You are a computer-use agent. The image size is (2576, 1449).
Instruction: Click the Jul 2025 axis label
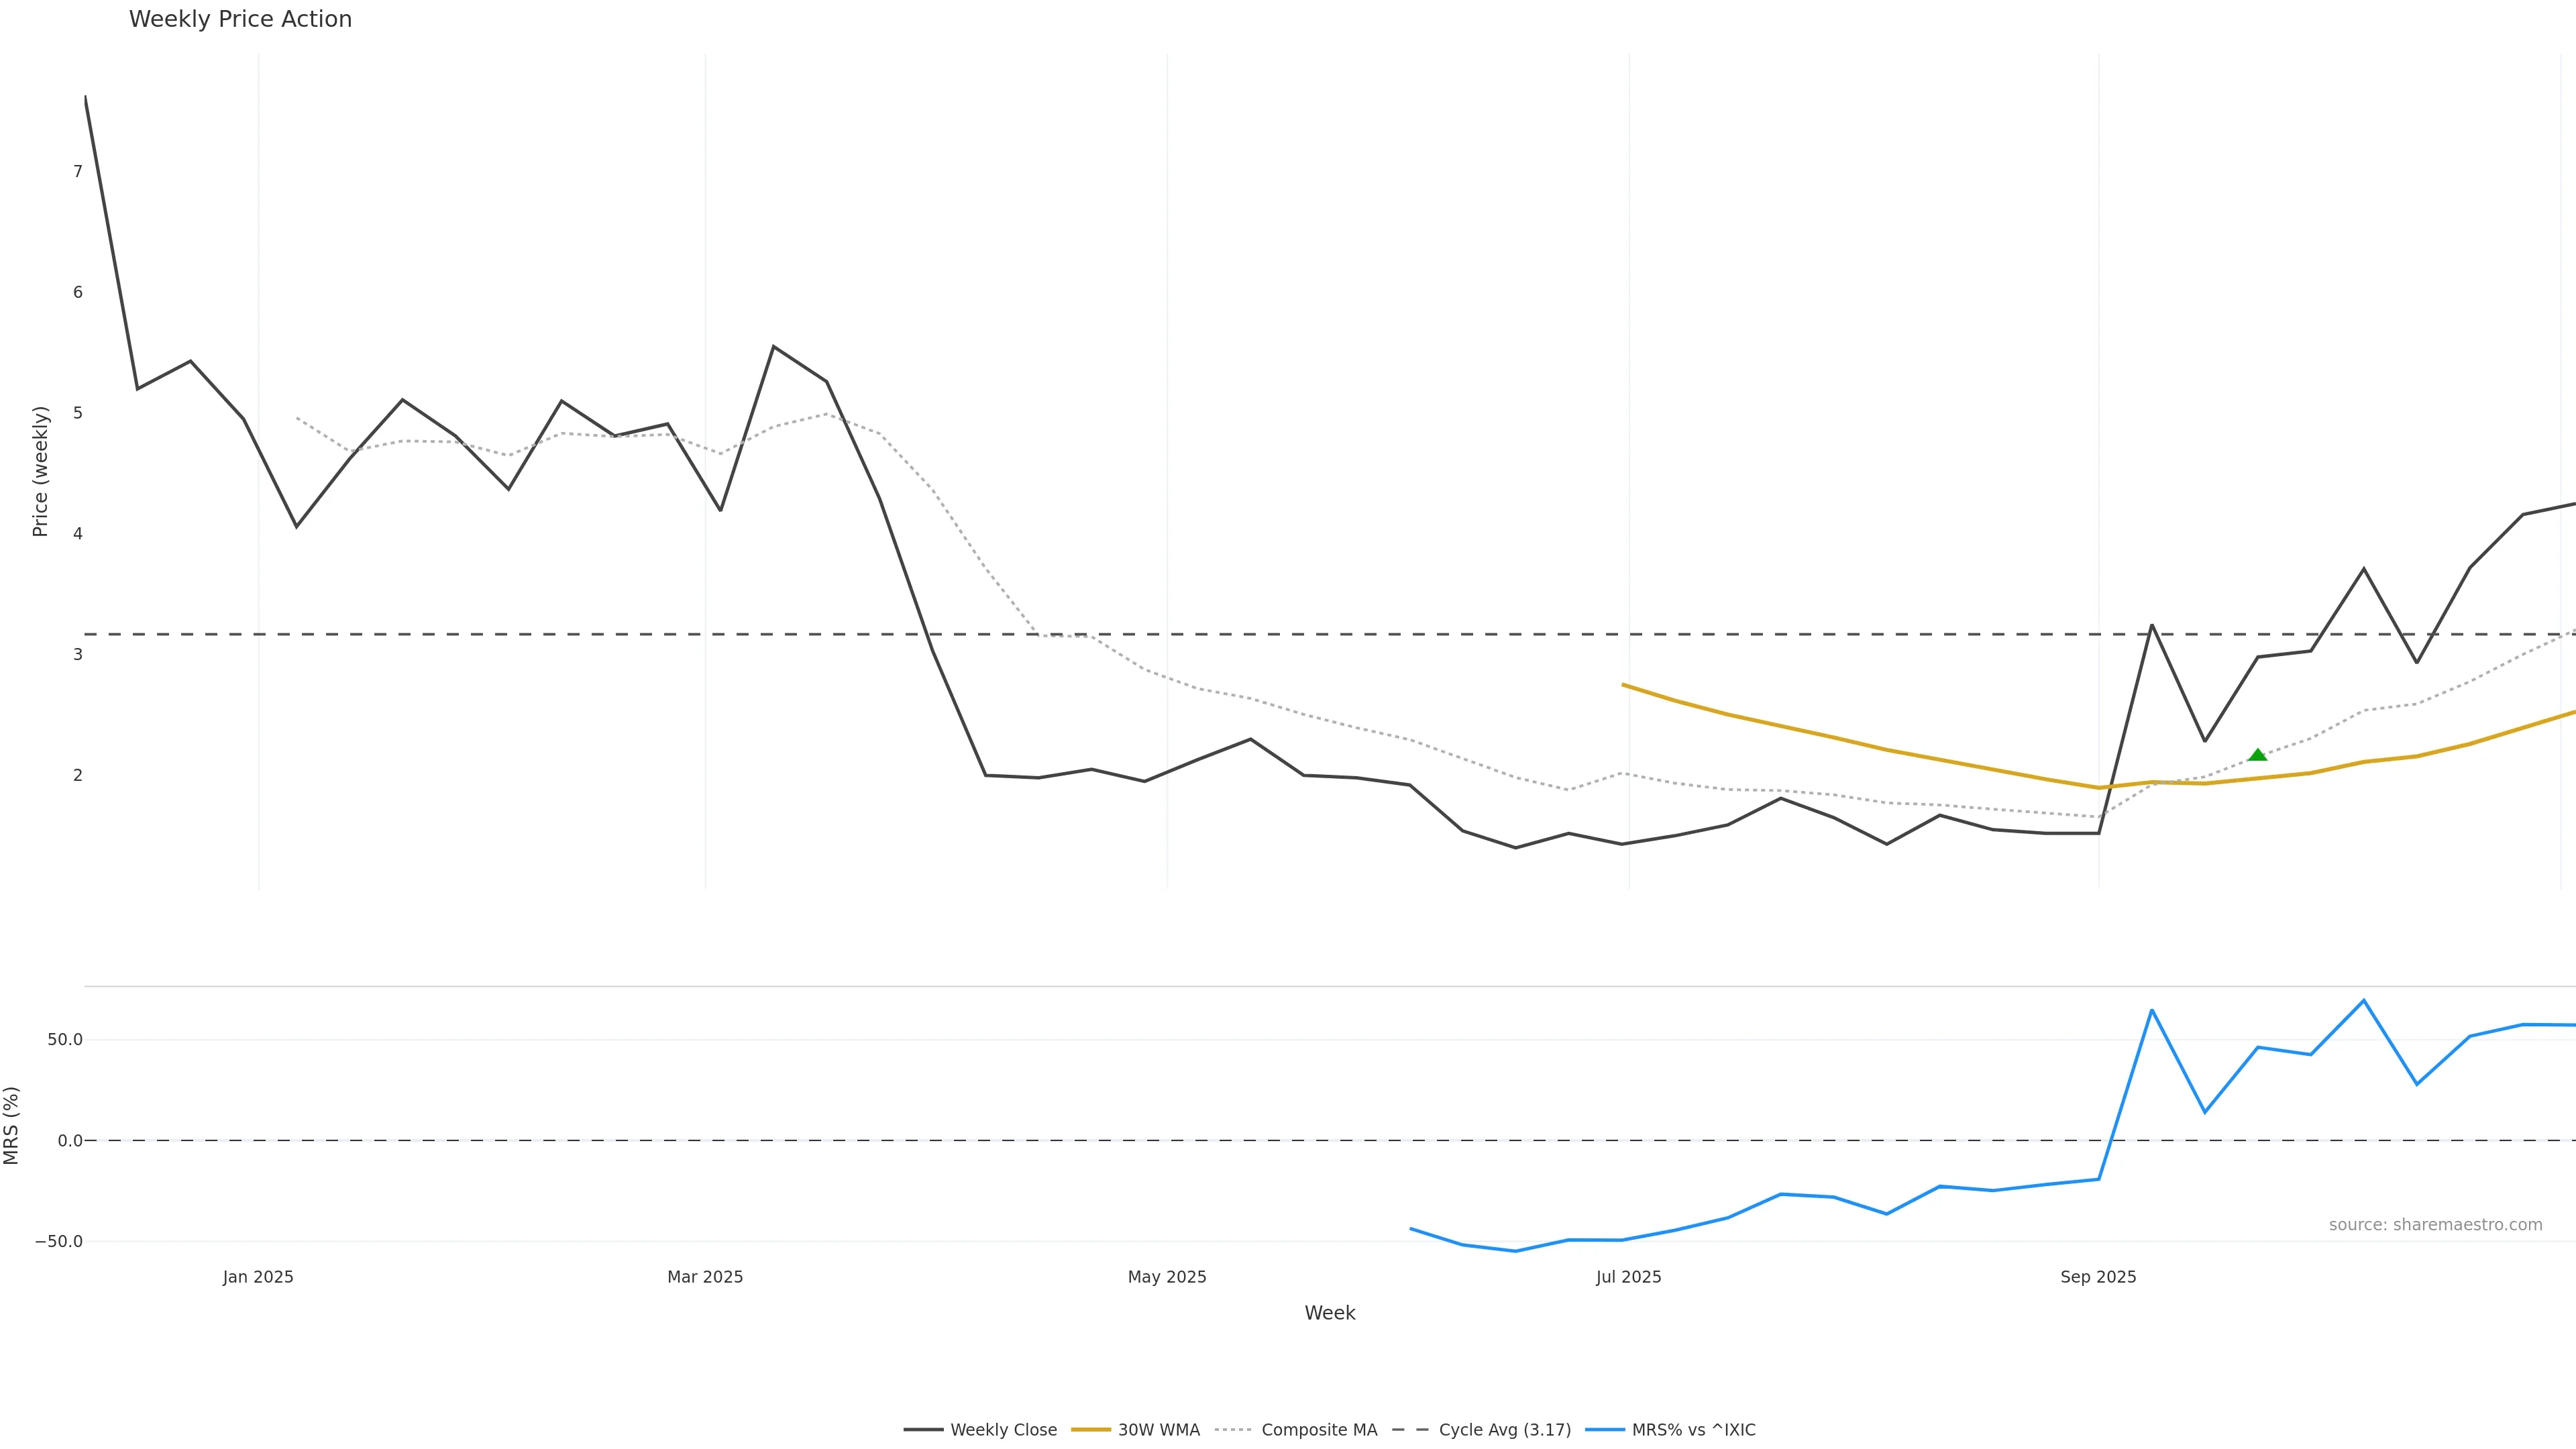pos(1628,1277)
